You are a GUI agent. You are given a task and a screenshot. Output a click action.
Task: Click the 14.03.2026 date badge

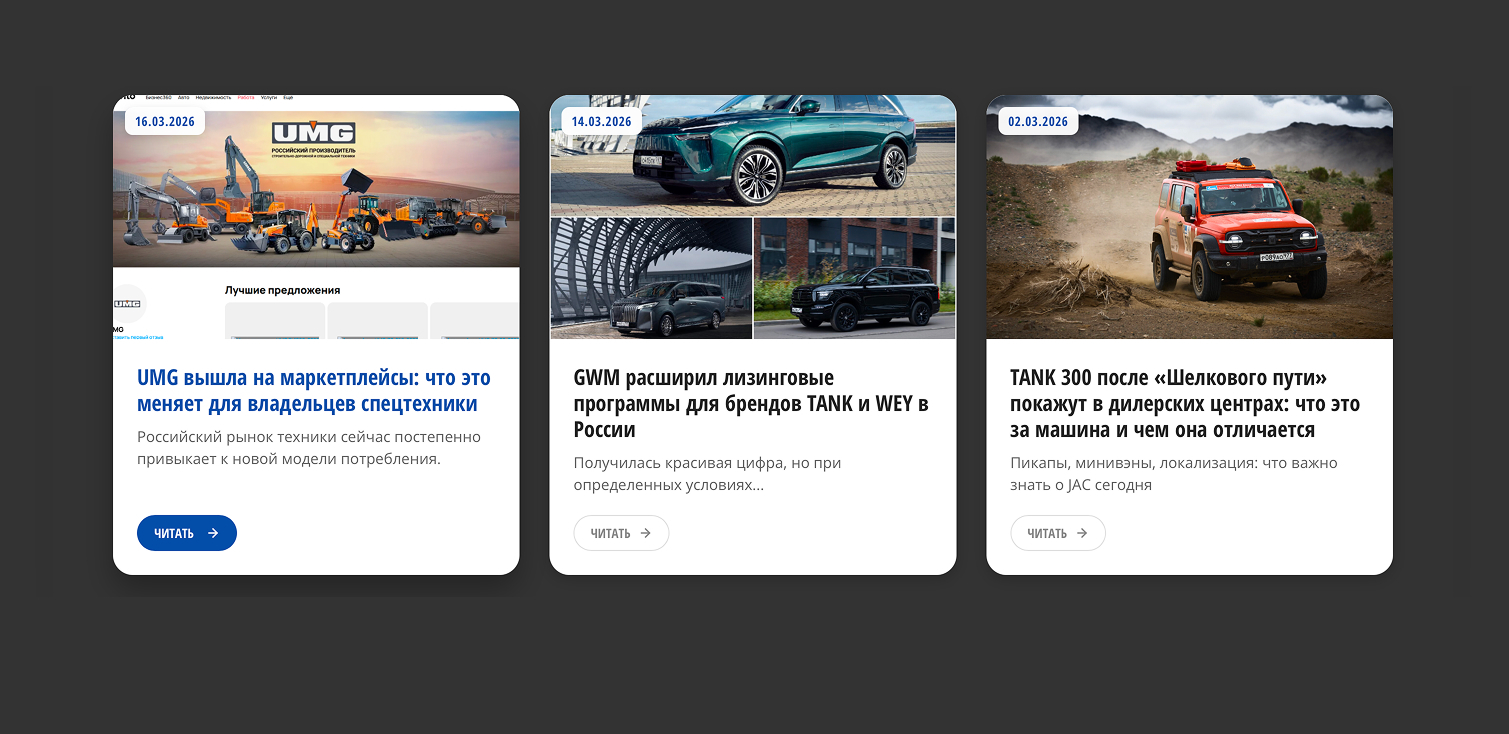click(601, 121)
